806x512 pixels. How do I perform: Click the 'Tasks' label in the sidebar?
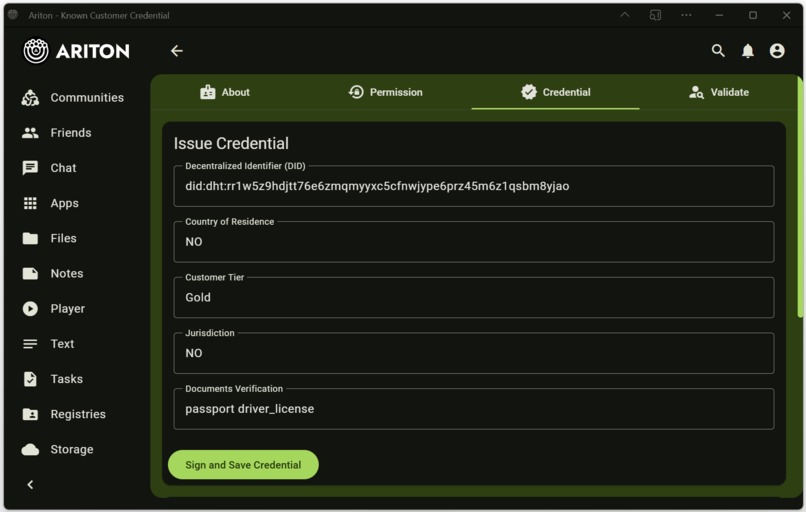click(x=67, y=379)
